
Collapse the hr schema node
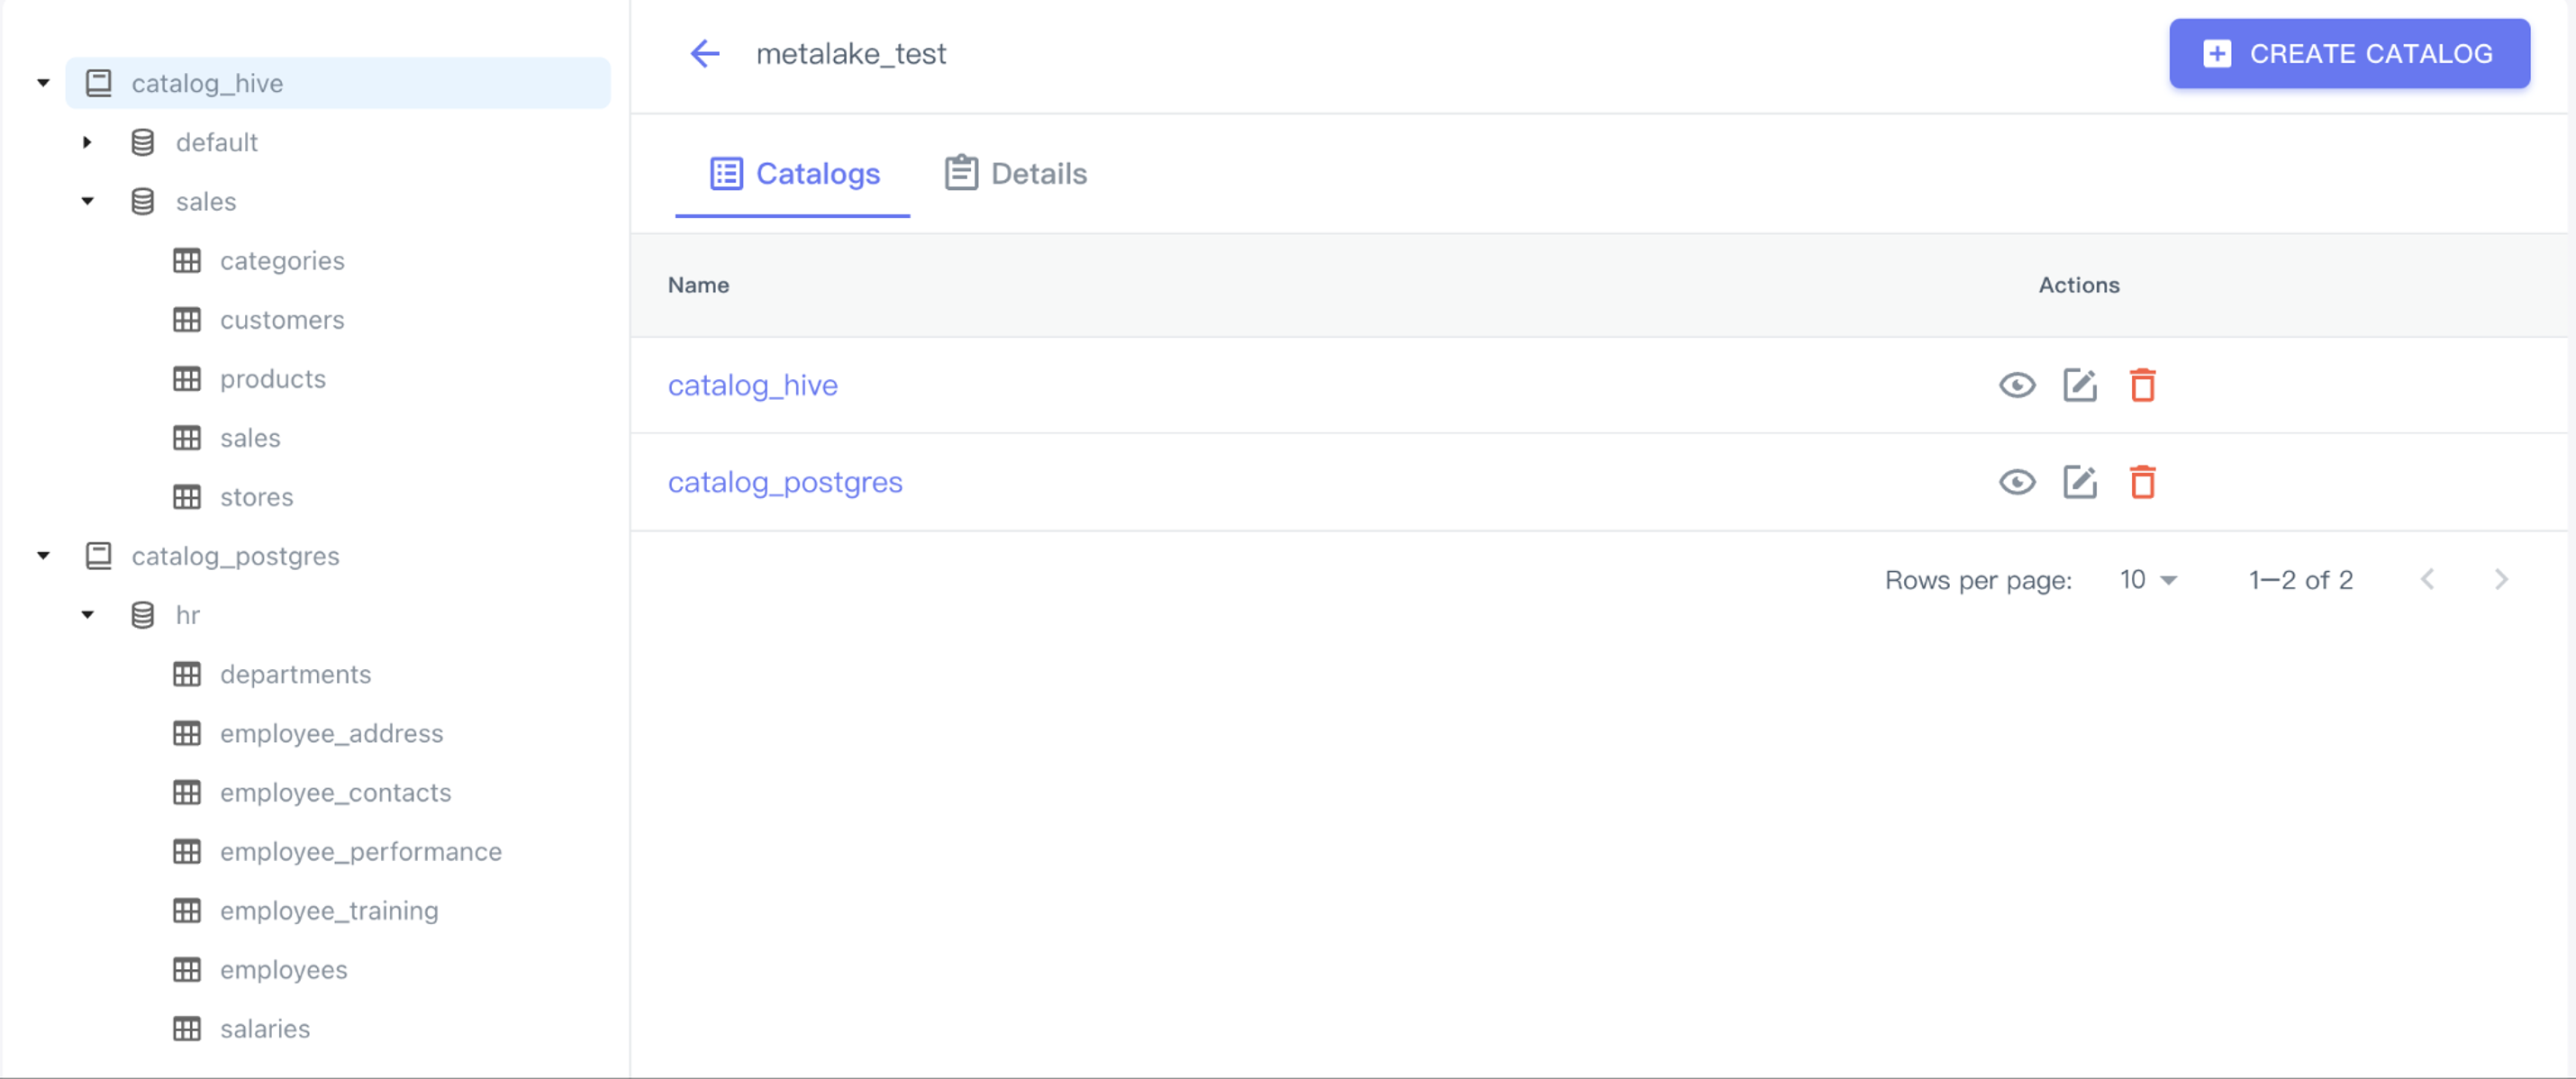87,615
